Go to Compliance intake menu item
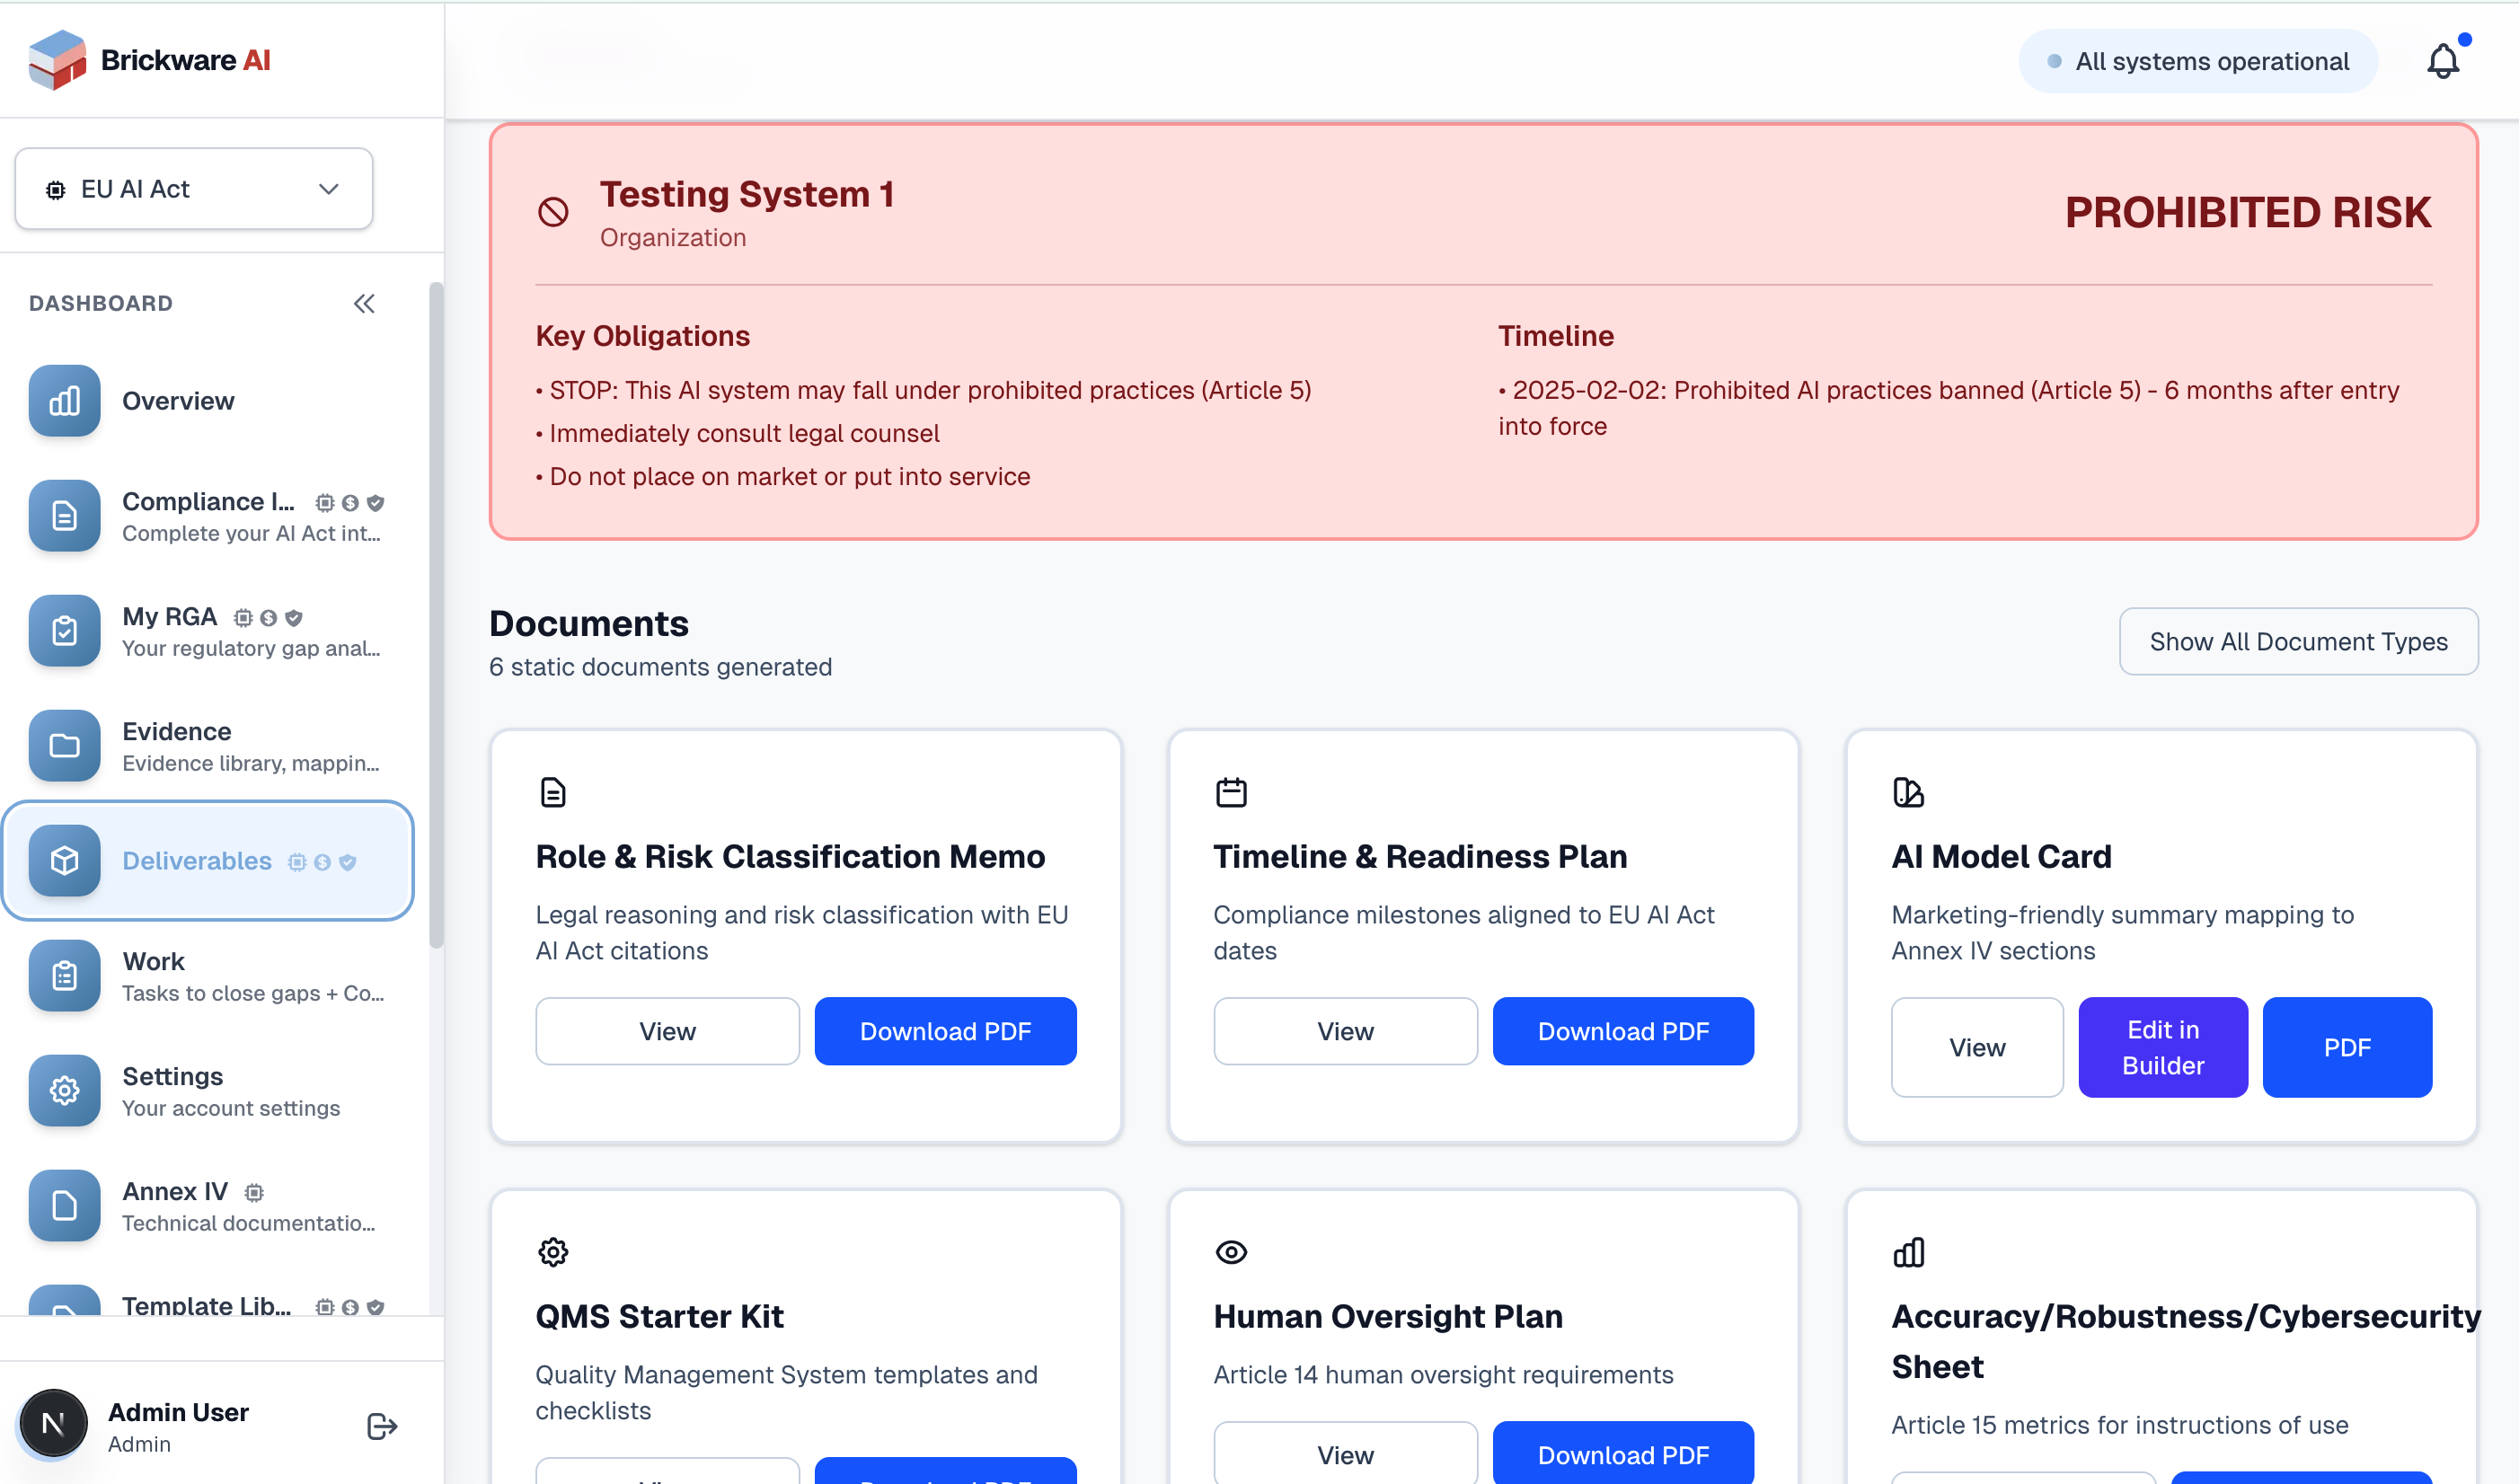2519x1484 pixels. pyautogui.click(x=208, y=516)
